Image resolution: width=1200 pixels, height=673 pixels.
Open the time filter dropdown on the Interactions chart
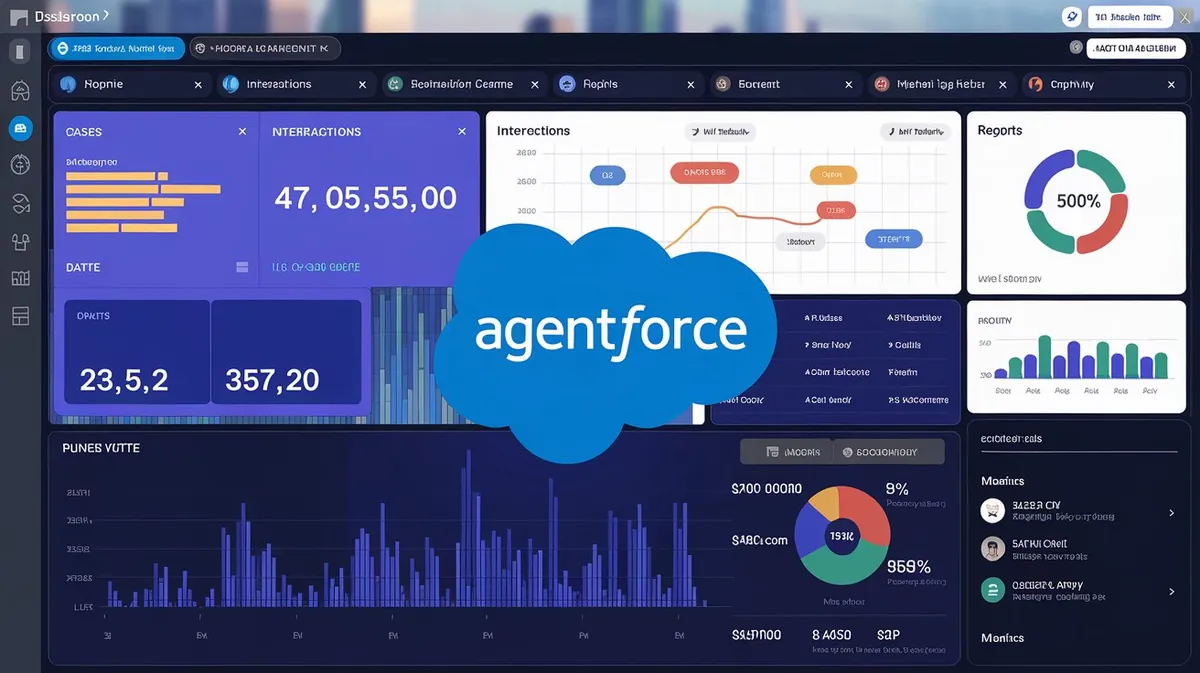[718, 131]
